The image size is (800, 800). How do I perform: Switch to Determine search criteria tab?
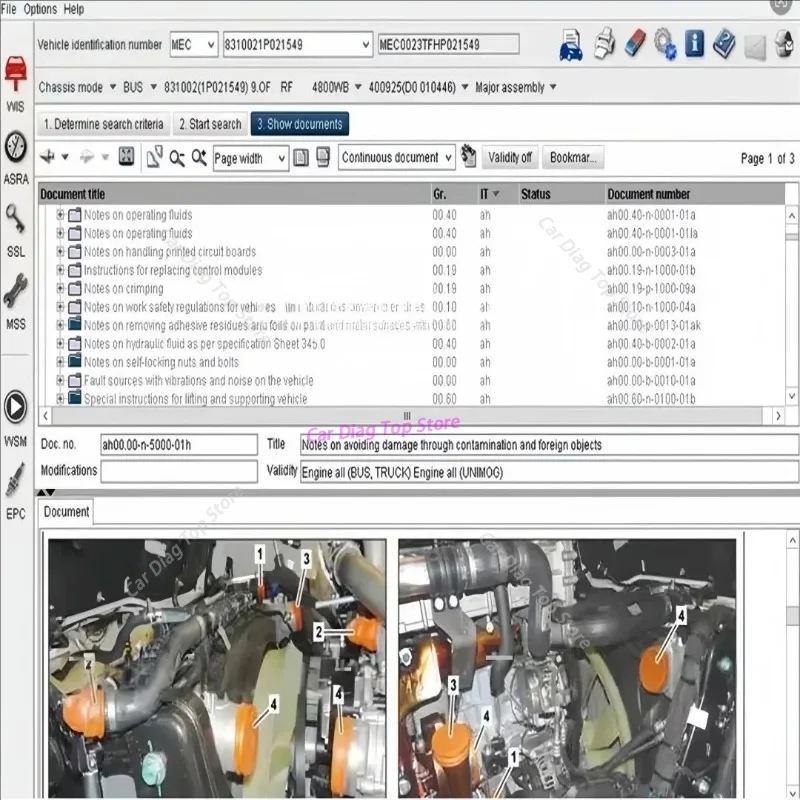pyautogui.click(x=104, y=124)
